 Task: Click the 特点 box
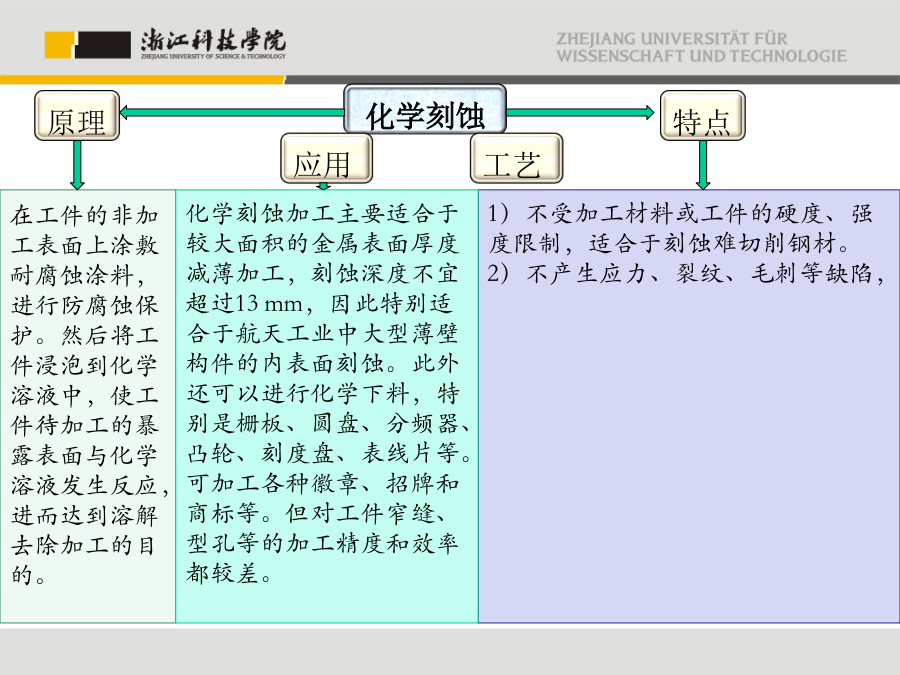pos(703,115)
